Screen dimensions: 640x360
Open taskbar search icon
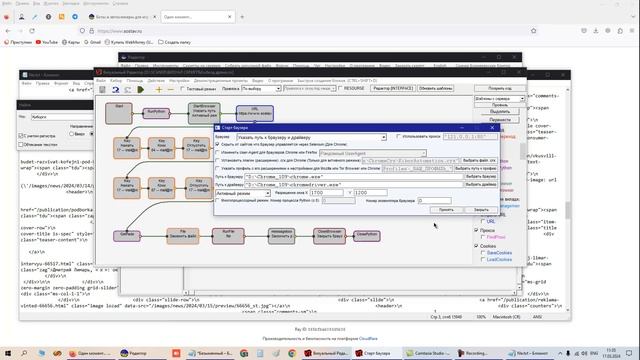click(x=24, y=353)
